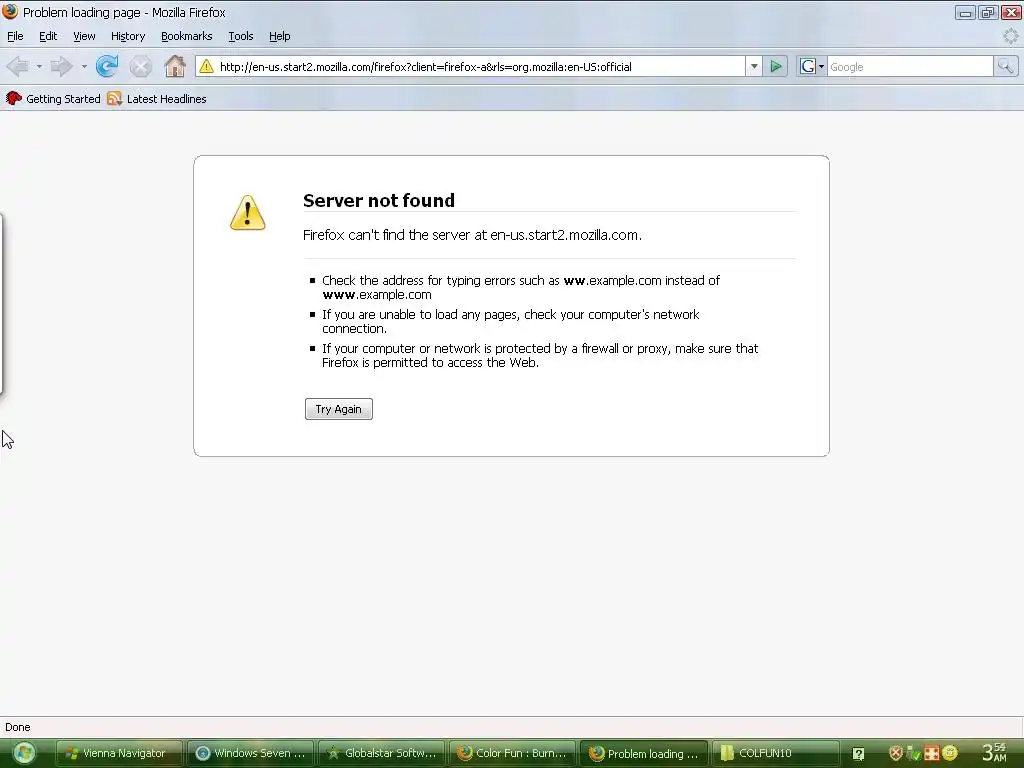This screenshot has height=768, width=1024.
Task: Open the Google search engine selector
Action: [812, 66]
